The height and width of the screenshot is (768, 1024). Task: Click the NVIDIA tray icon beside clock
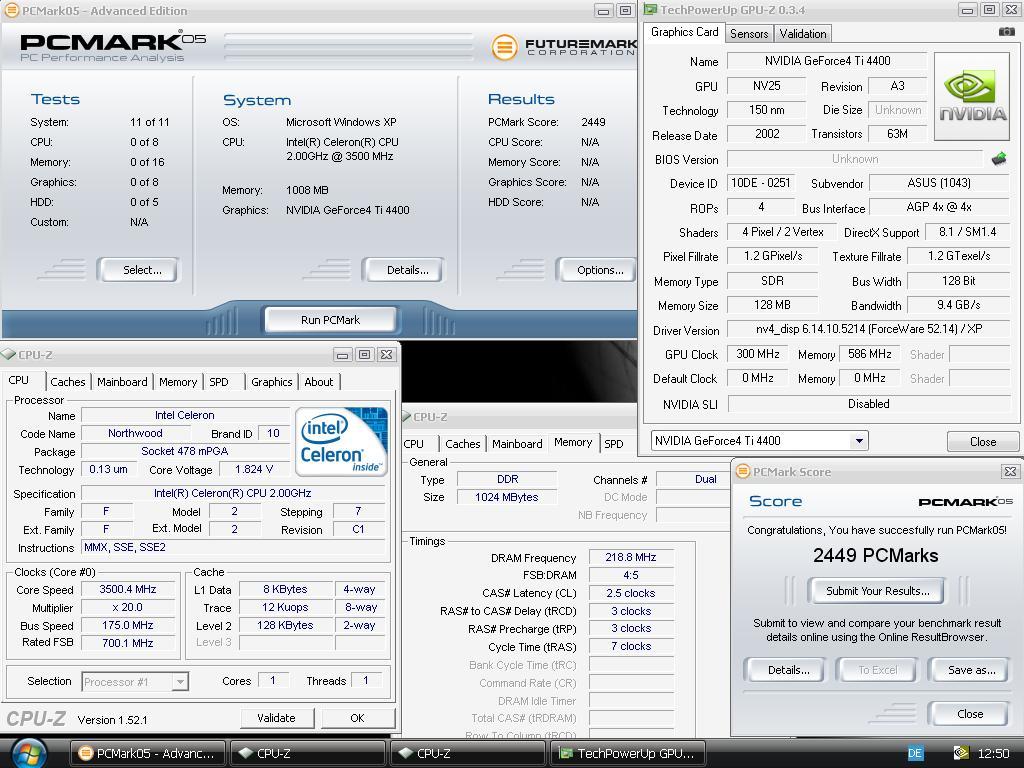[x=961, y=753]
